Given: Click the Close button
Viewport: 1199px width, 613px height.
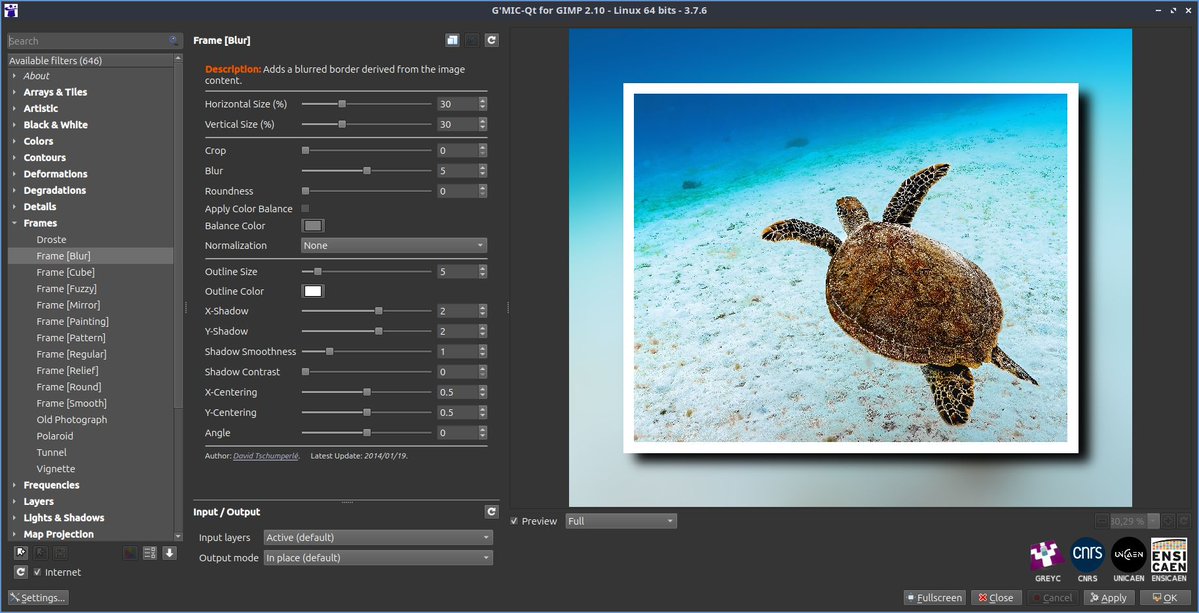Looking at the screenshot, I should click(x=996, y=598).
